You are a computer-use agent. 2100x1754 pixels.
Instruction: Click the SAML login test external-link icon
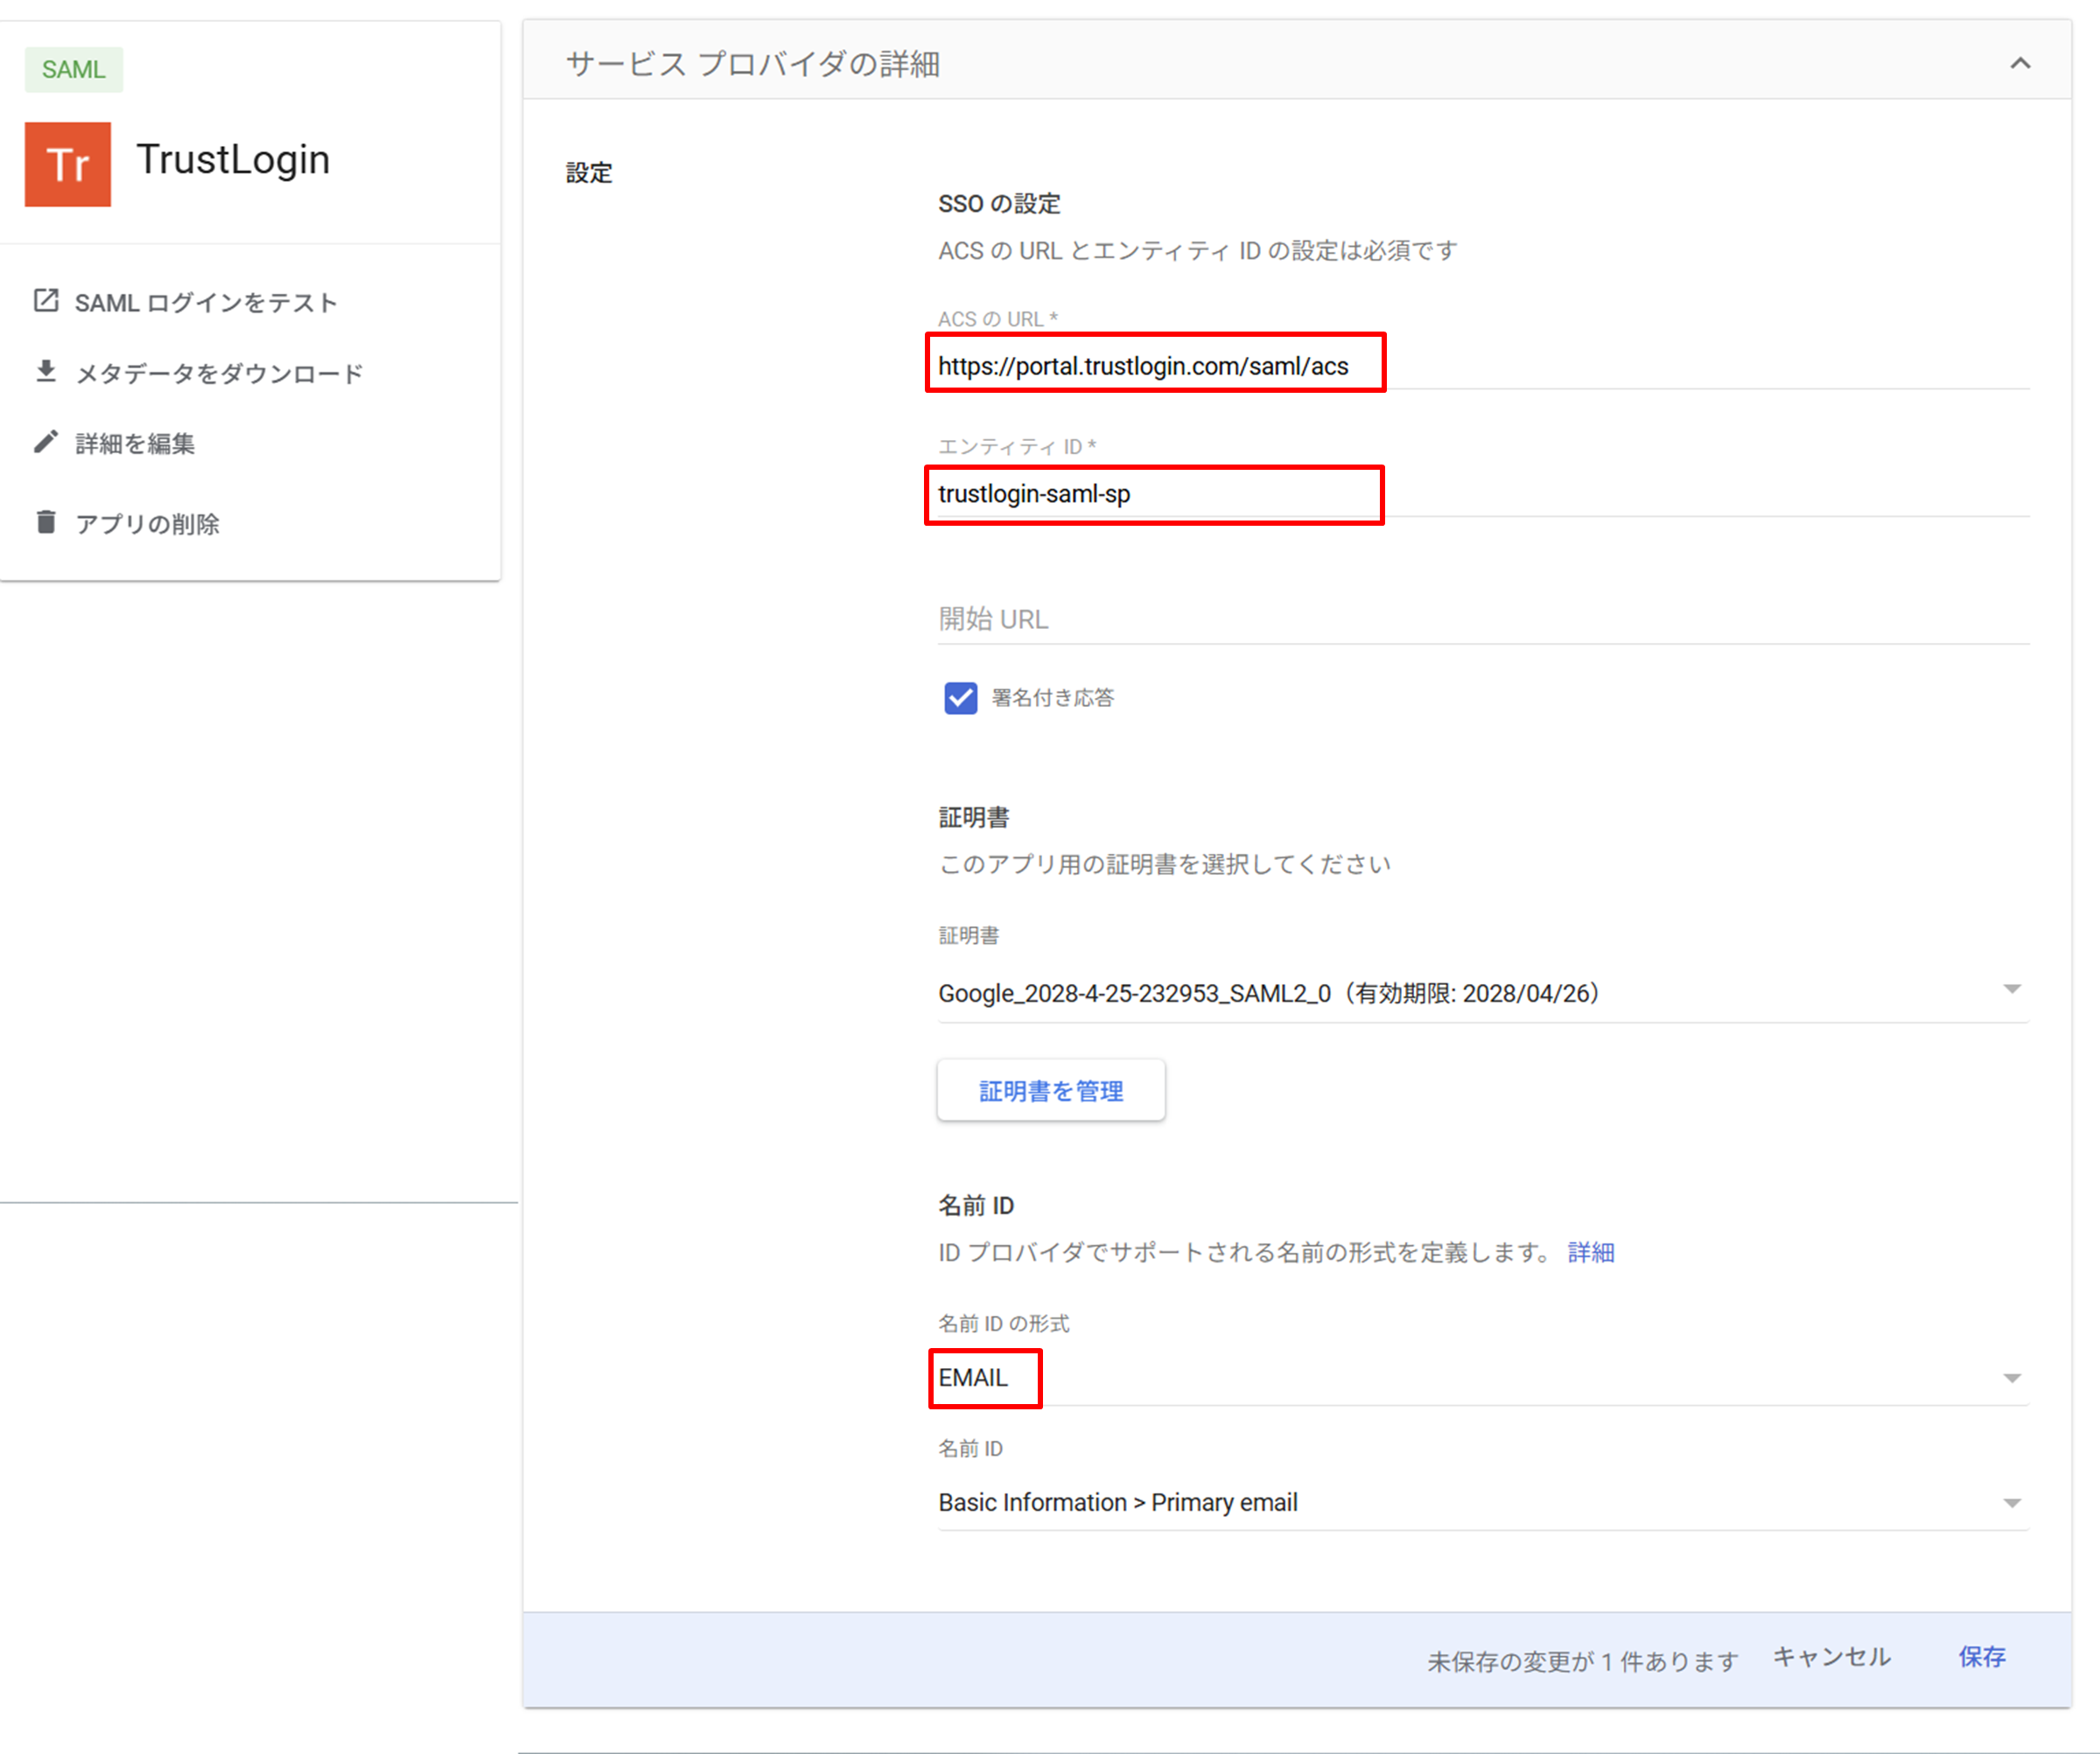tap(46, 301)
